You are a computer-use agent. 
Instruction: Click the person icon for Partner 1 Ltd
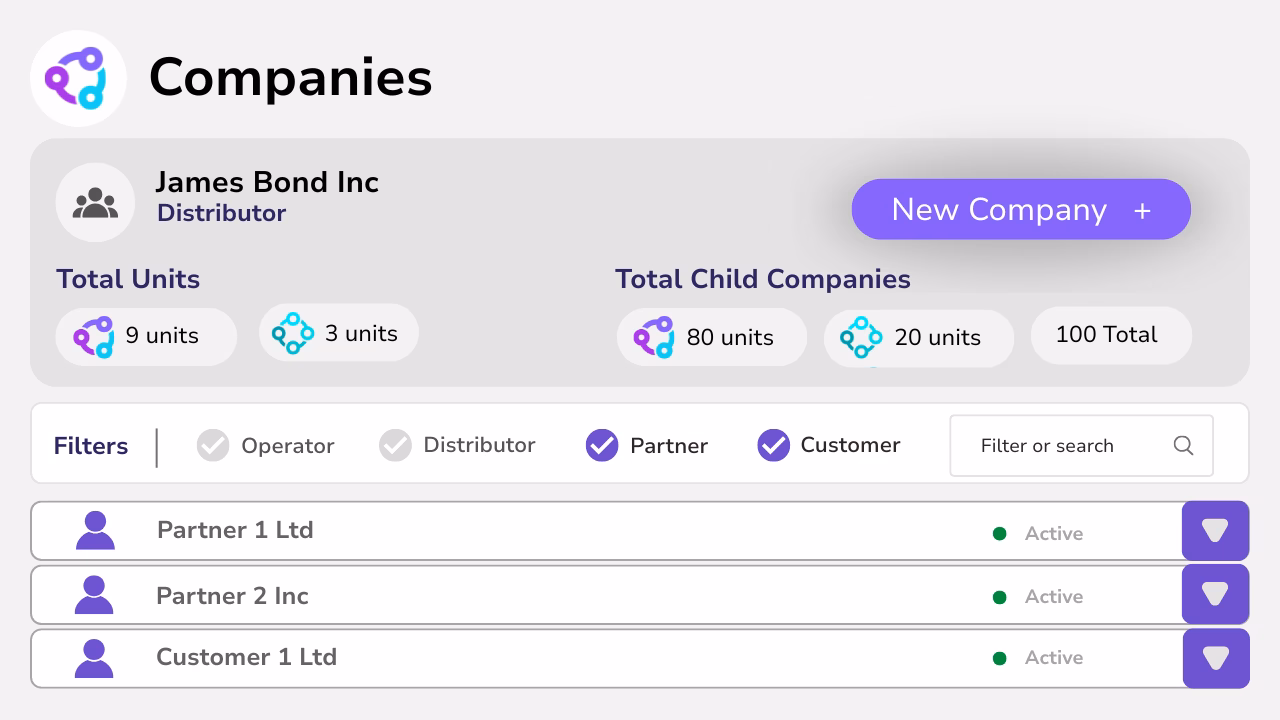tap(95, 530)
